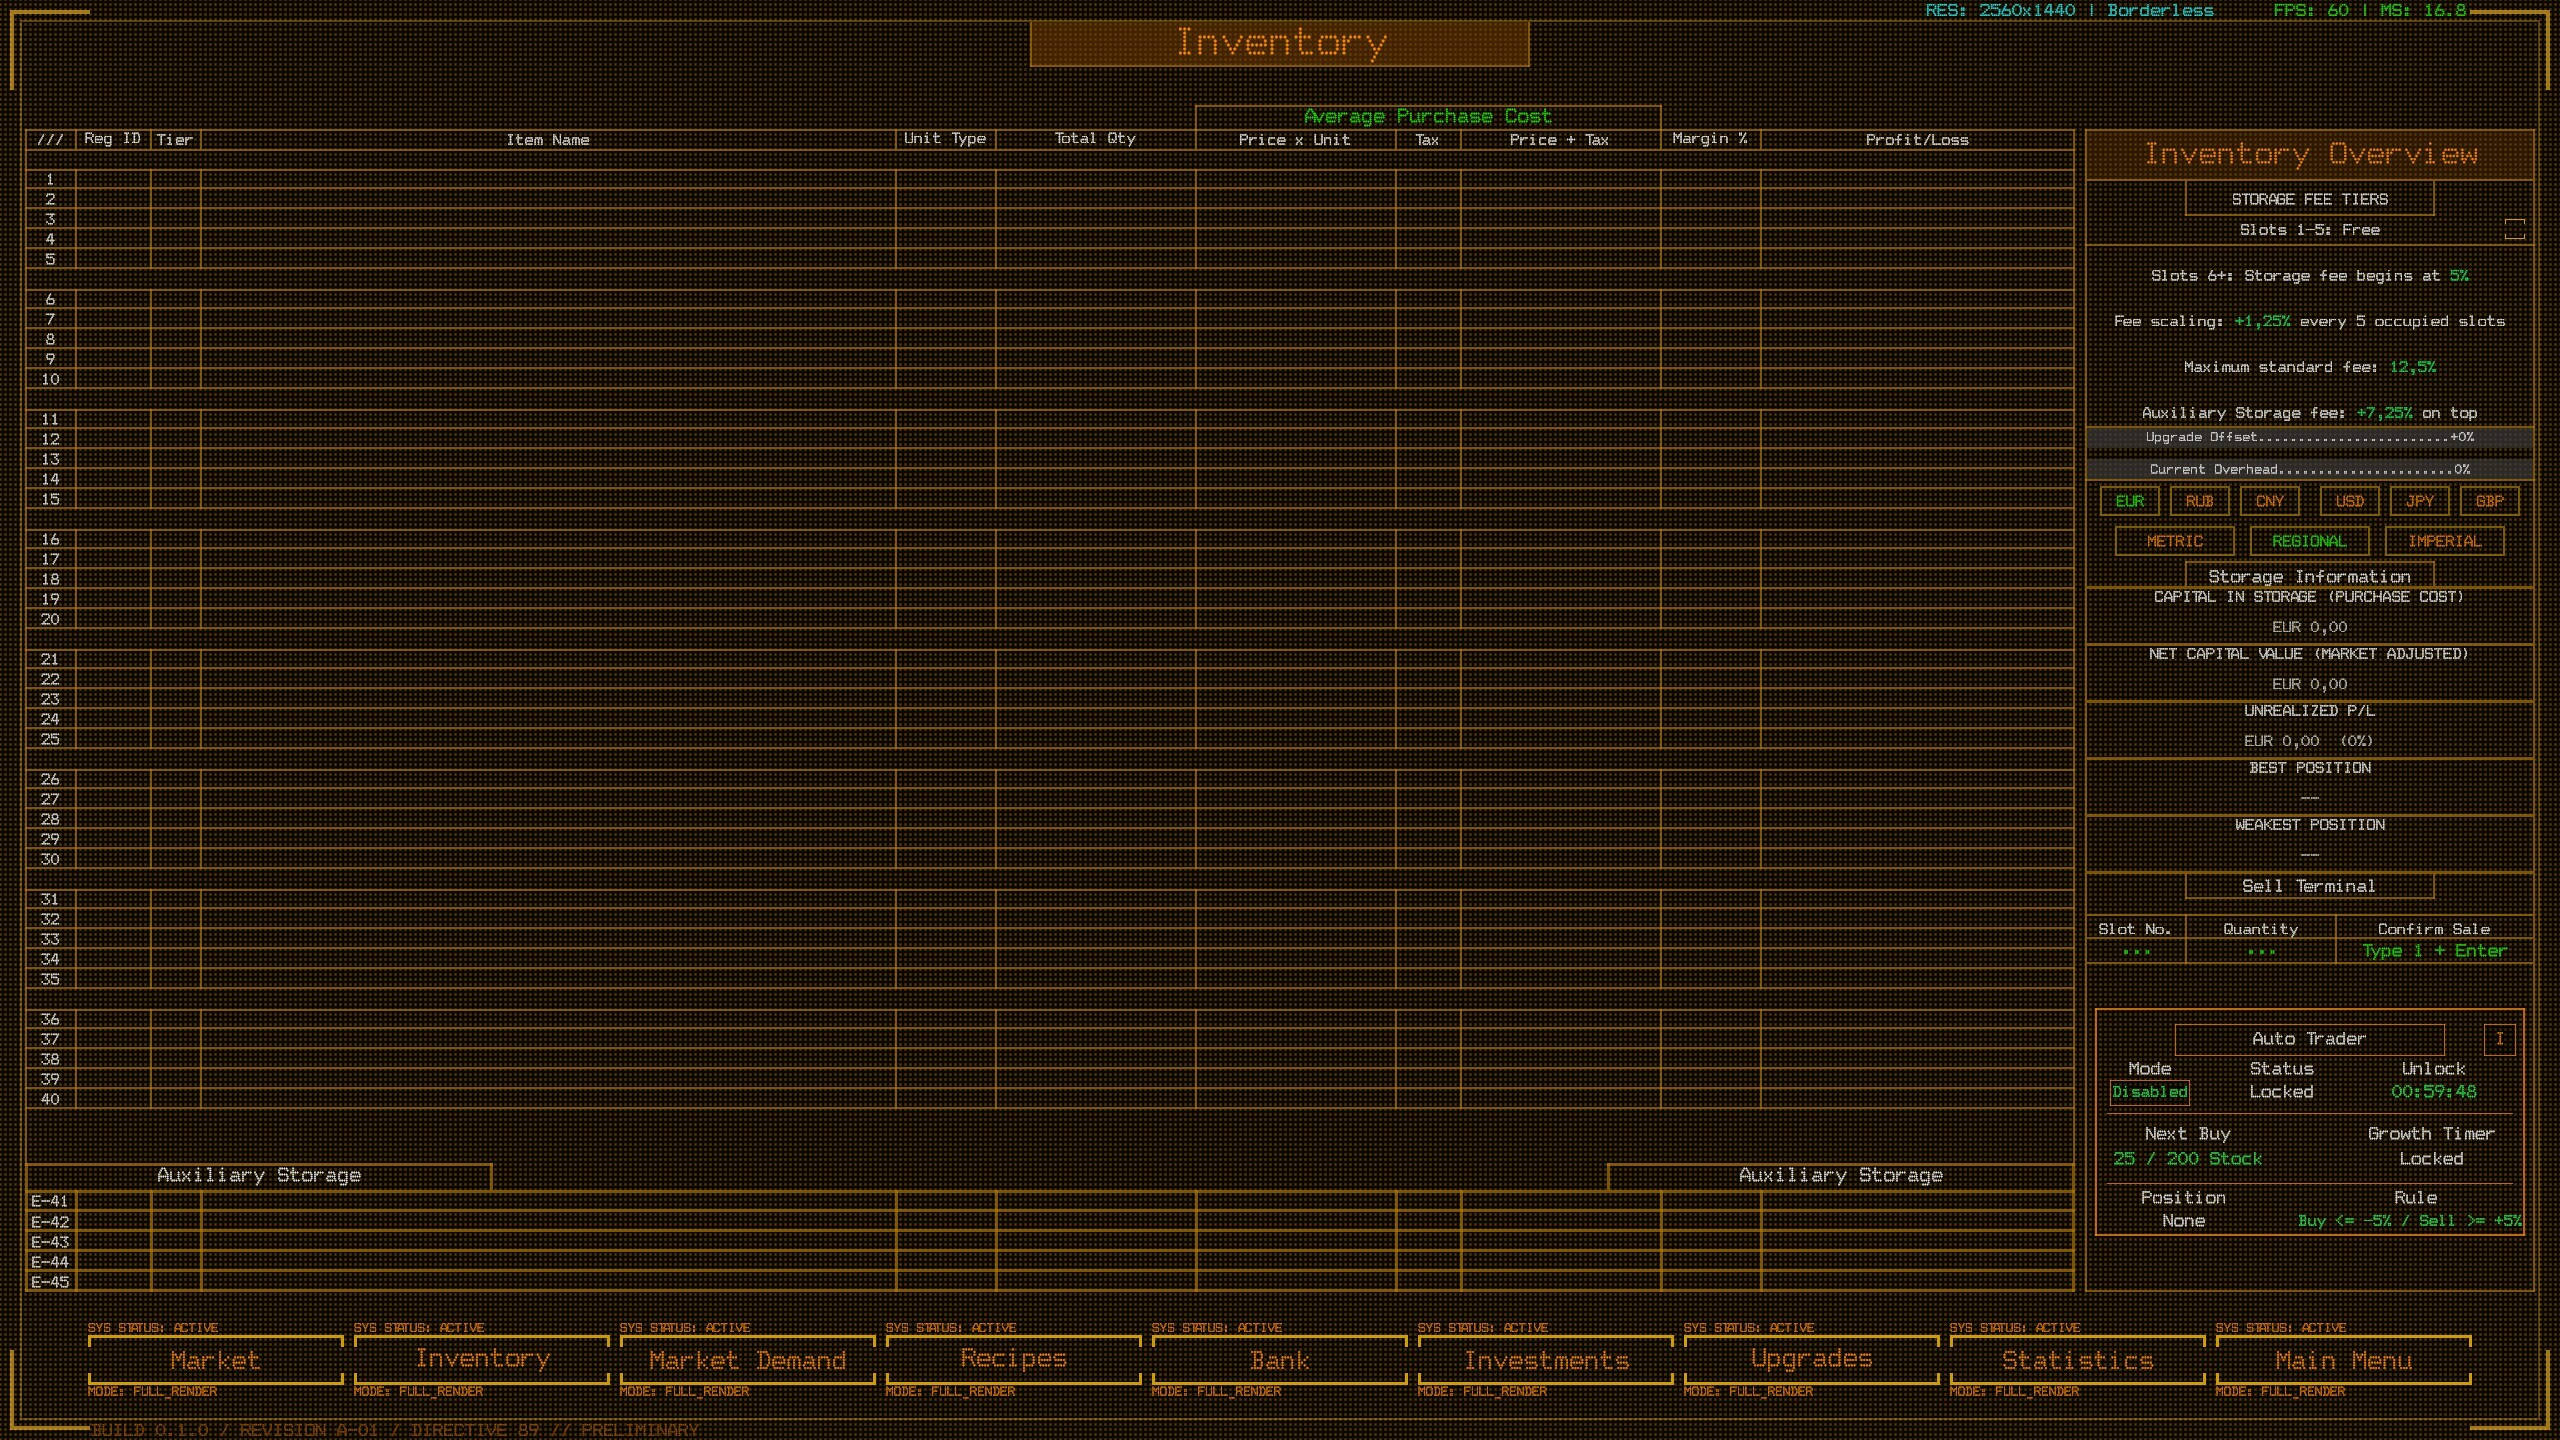Click Type 1 + Enter confirm sale

(2434, 951)
